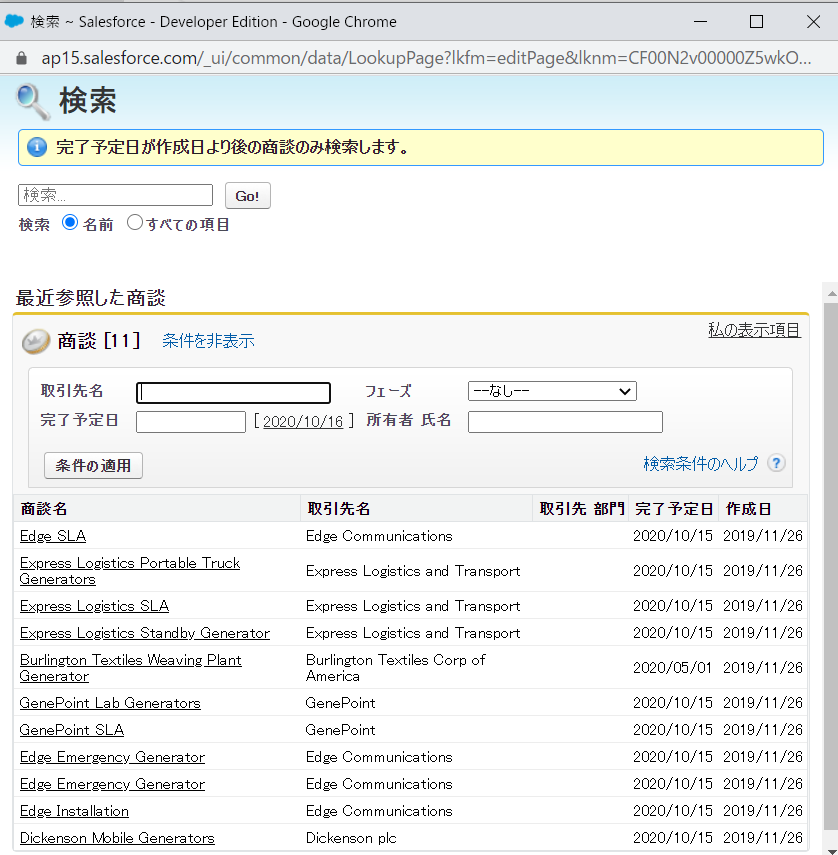Open the 検索条件のヘルプ link
The height and width of the screenshot is (855, 838).
point(701,463)
